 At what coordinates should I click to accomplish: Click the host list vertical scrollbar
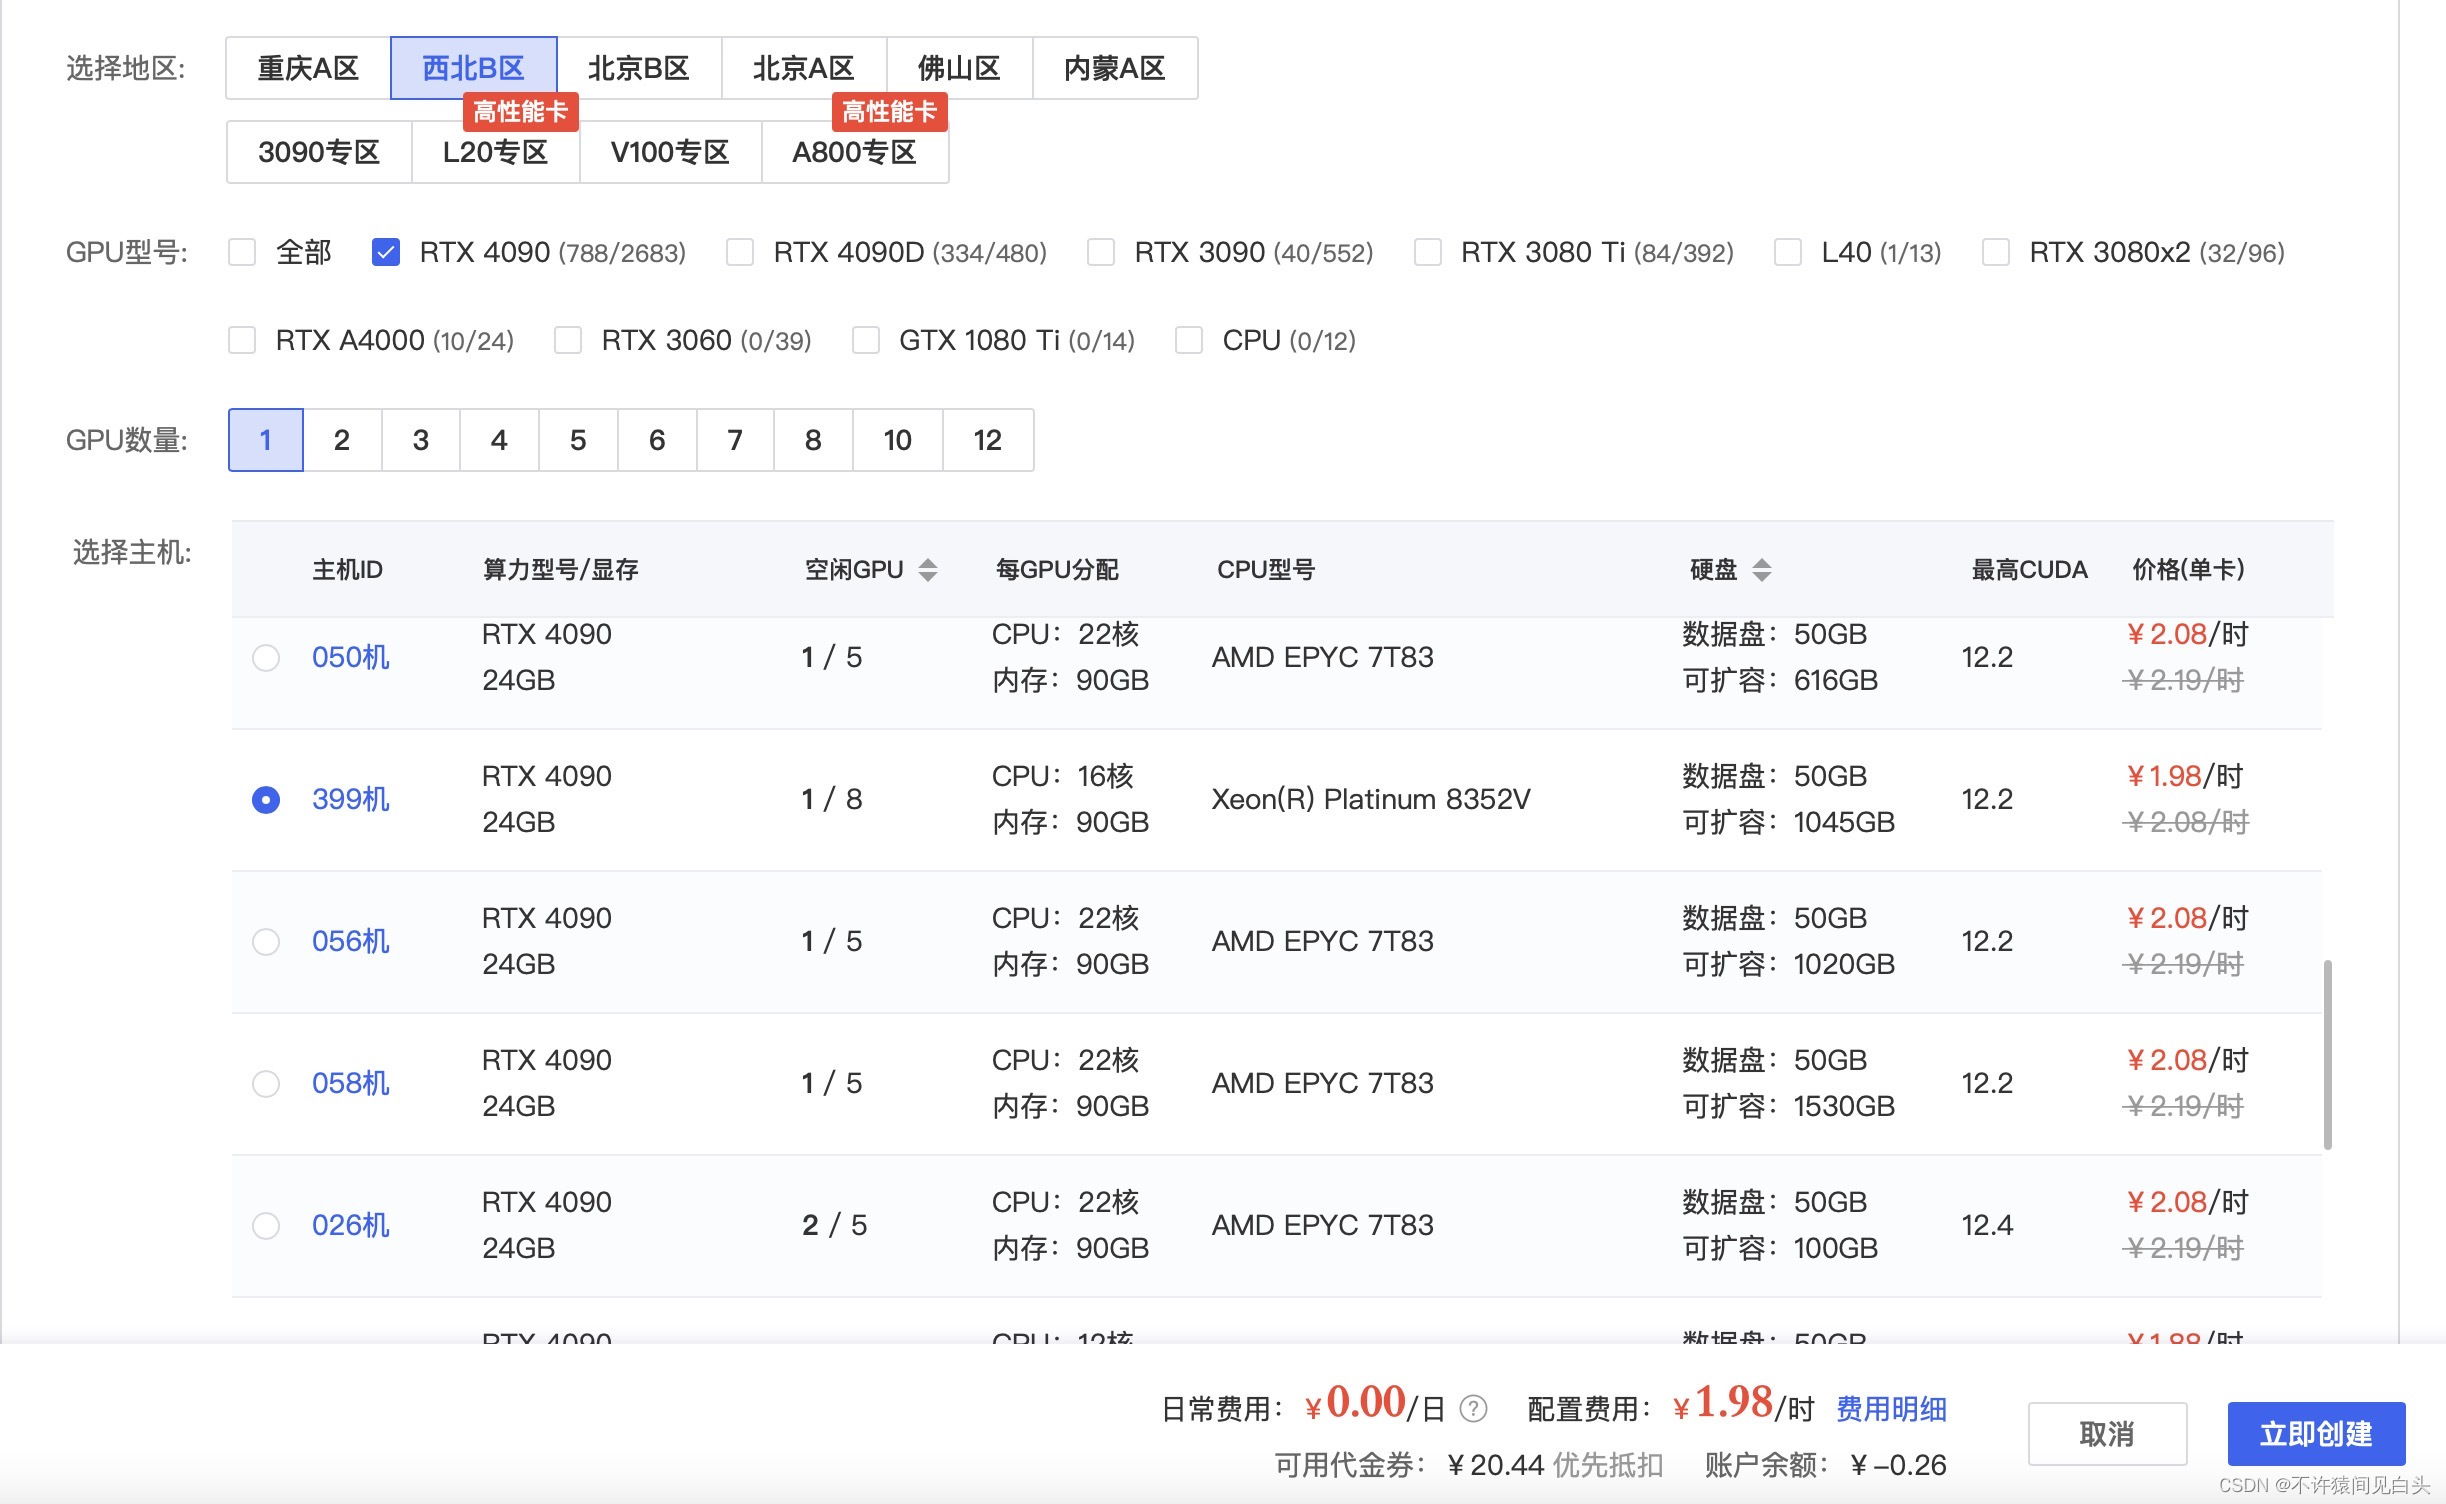2327,1055
